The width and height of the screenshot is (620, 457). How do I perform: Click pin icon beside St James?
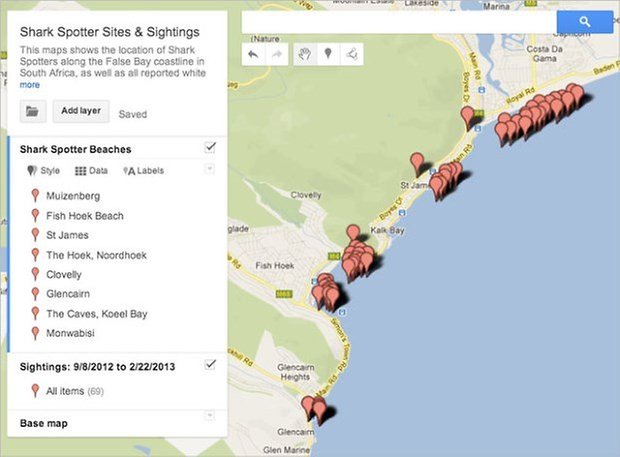coord(35,235)
